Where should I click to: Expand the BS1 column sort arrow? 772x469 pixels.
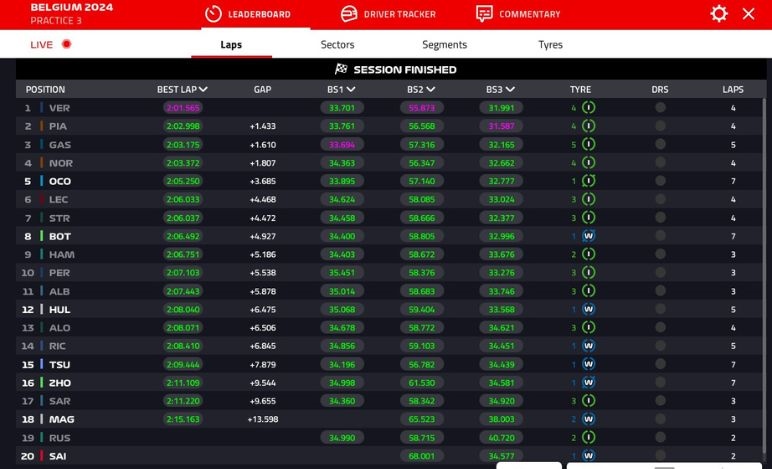tap(351, 89)
